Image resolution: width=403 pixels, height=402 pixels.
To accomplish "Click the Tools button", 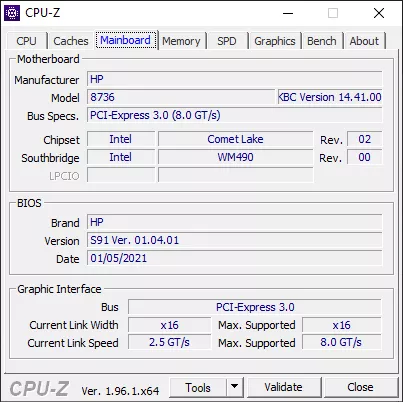I will 198,387.
